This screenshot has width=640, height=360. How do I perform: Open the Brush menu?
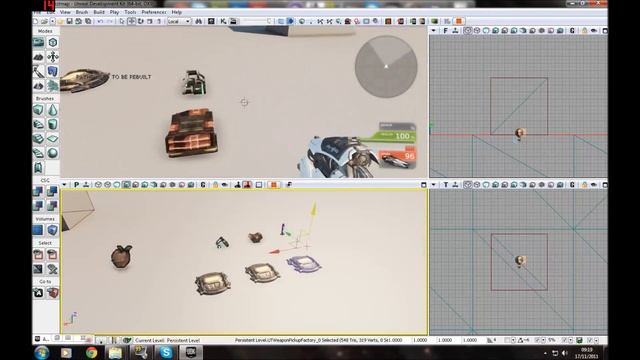82,12
